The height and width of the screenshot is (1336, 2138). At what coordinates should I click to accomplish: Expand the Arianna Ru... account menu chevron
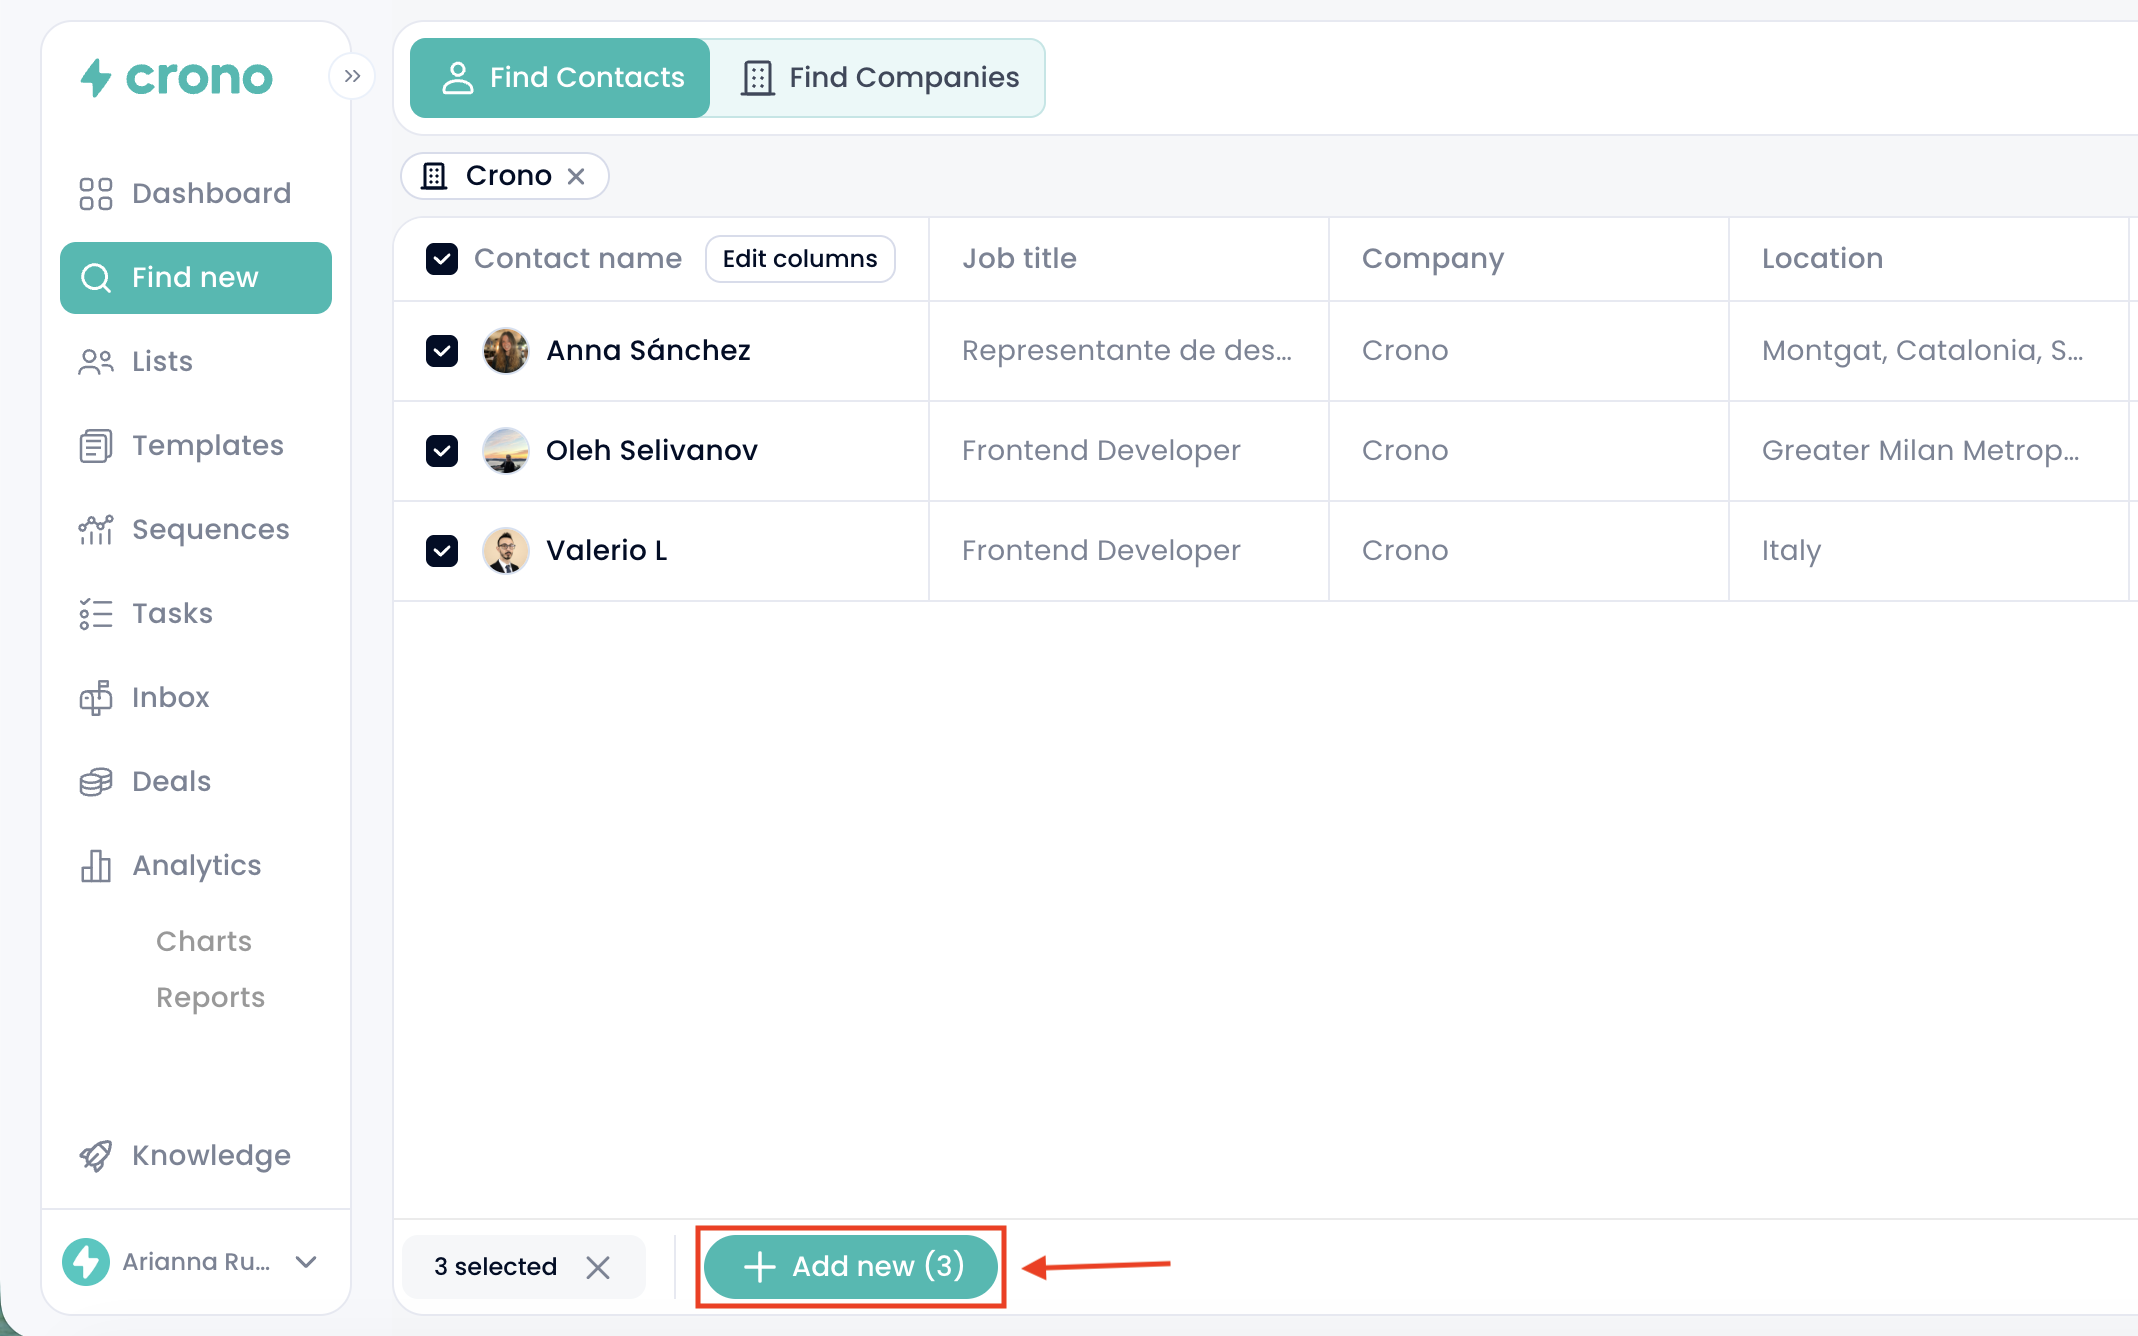307,1262
